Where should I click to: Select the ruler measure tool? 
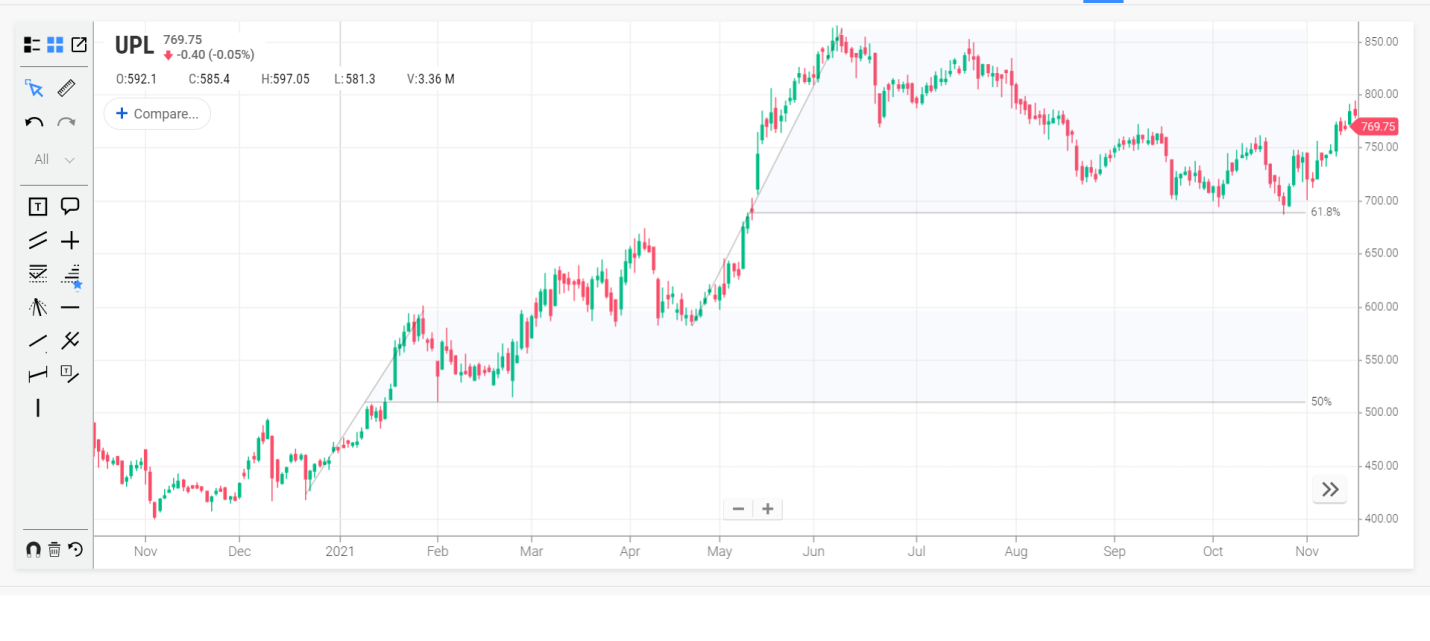pos(67,88)
